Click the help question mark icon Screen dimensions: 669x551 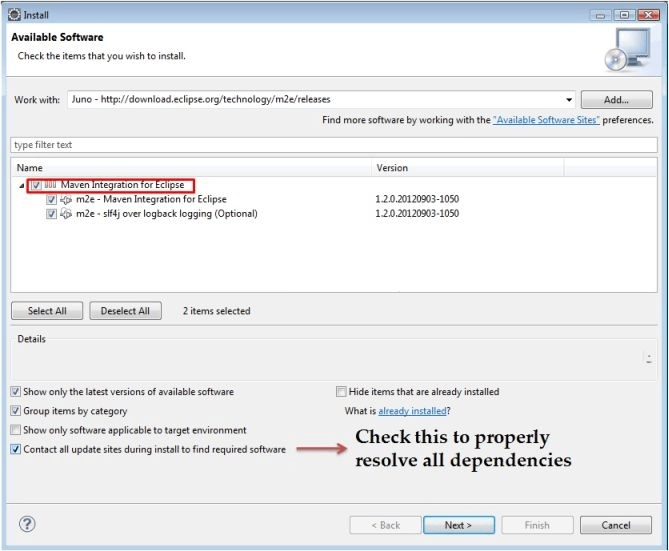pyautogui.click(x=27, y=524)
